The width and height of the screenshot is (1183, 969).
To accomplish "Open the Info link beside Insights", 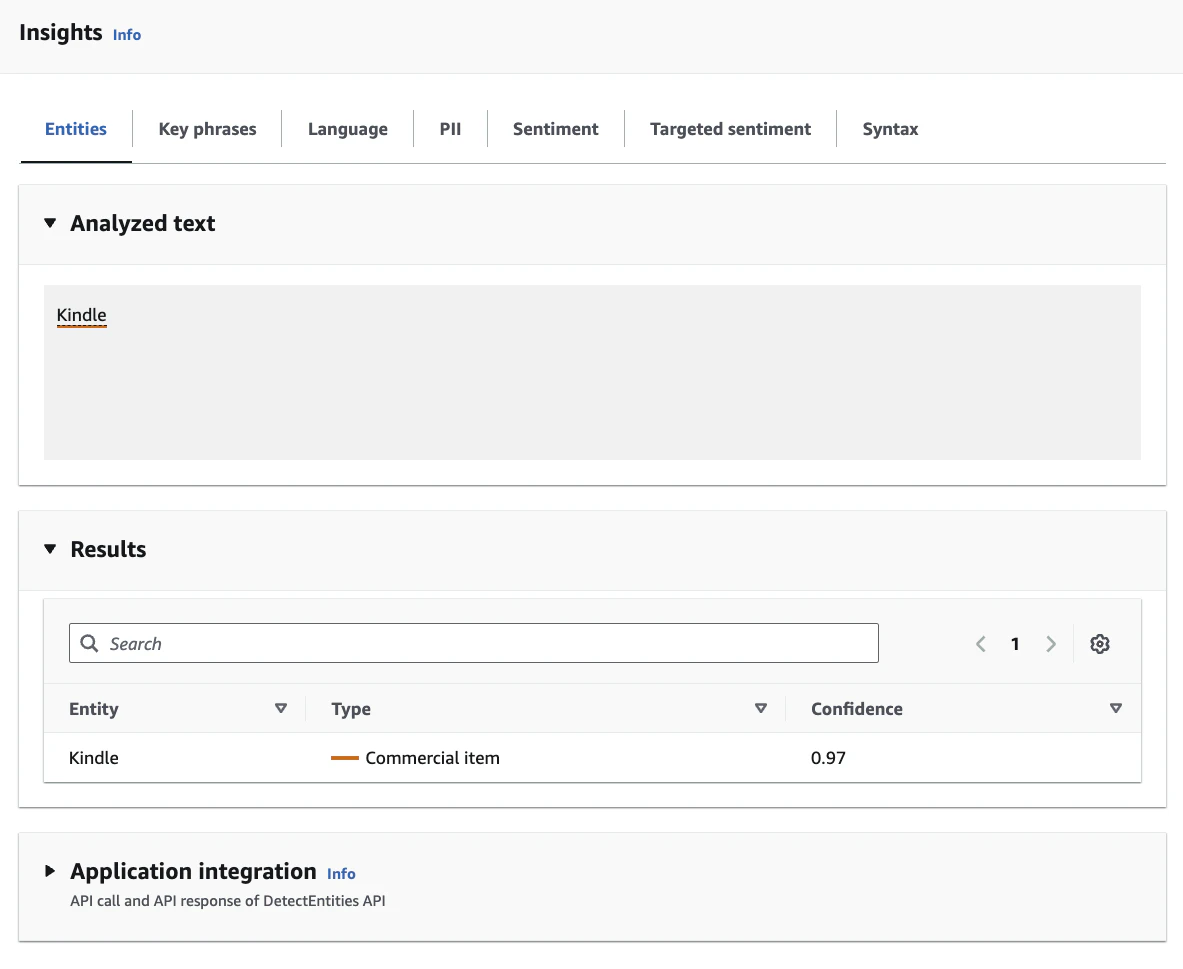I will pyautogui.click(x=127, y=35).
